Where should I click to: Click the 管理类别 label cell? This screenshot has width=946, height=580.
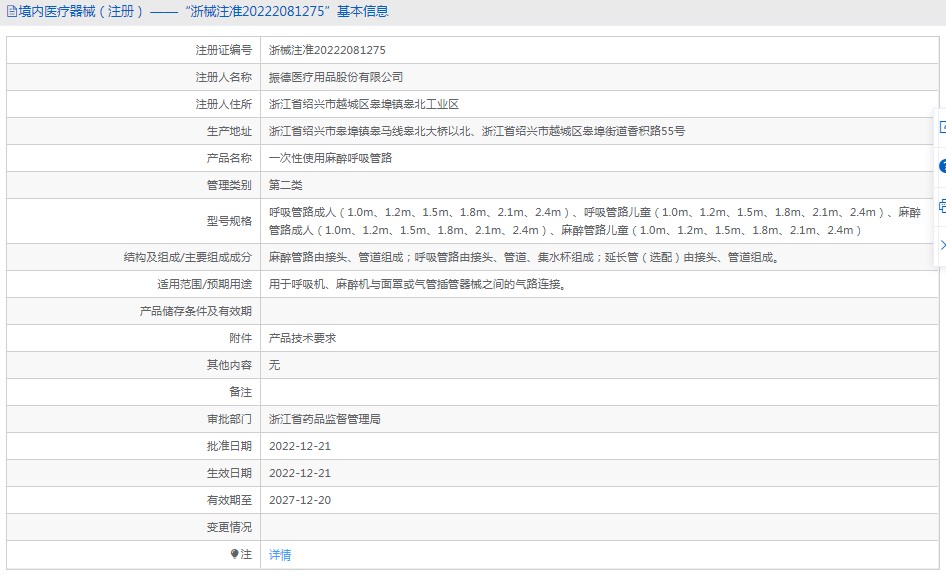tap(133, 185)
